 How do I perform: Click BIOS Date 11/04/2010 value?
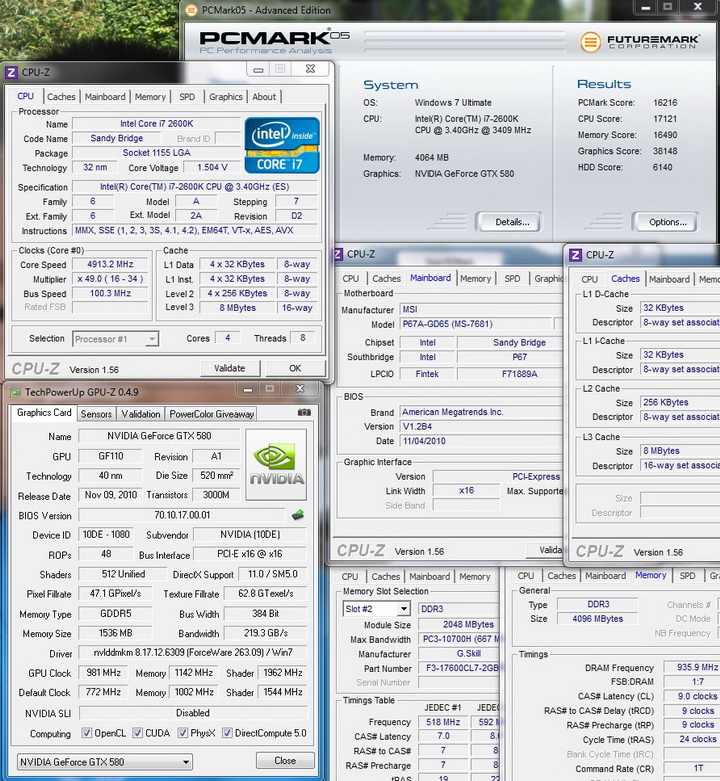click(481, 441)
